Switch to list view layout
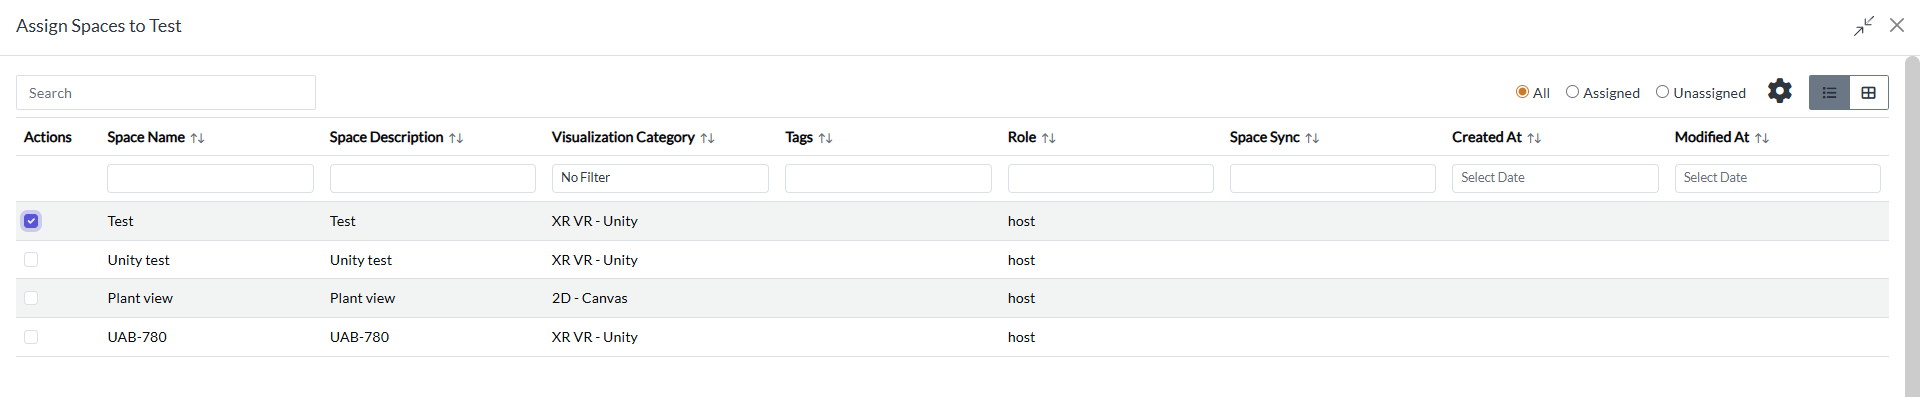The width and height of the screenshot is (1920, 397). pyautogui.click(x=1829, y=93)
